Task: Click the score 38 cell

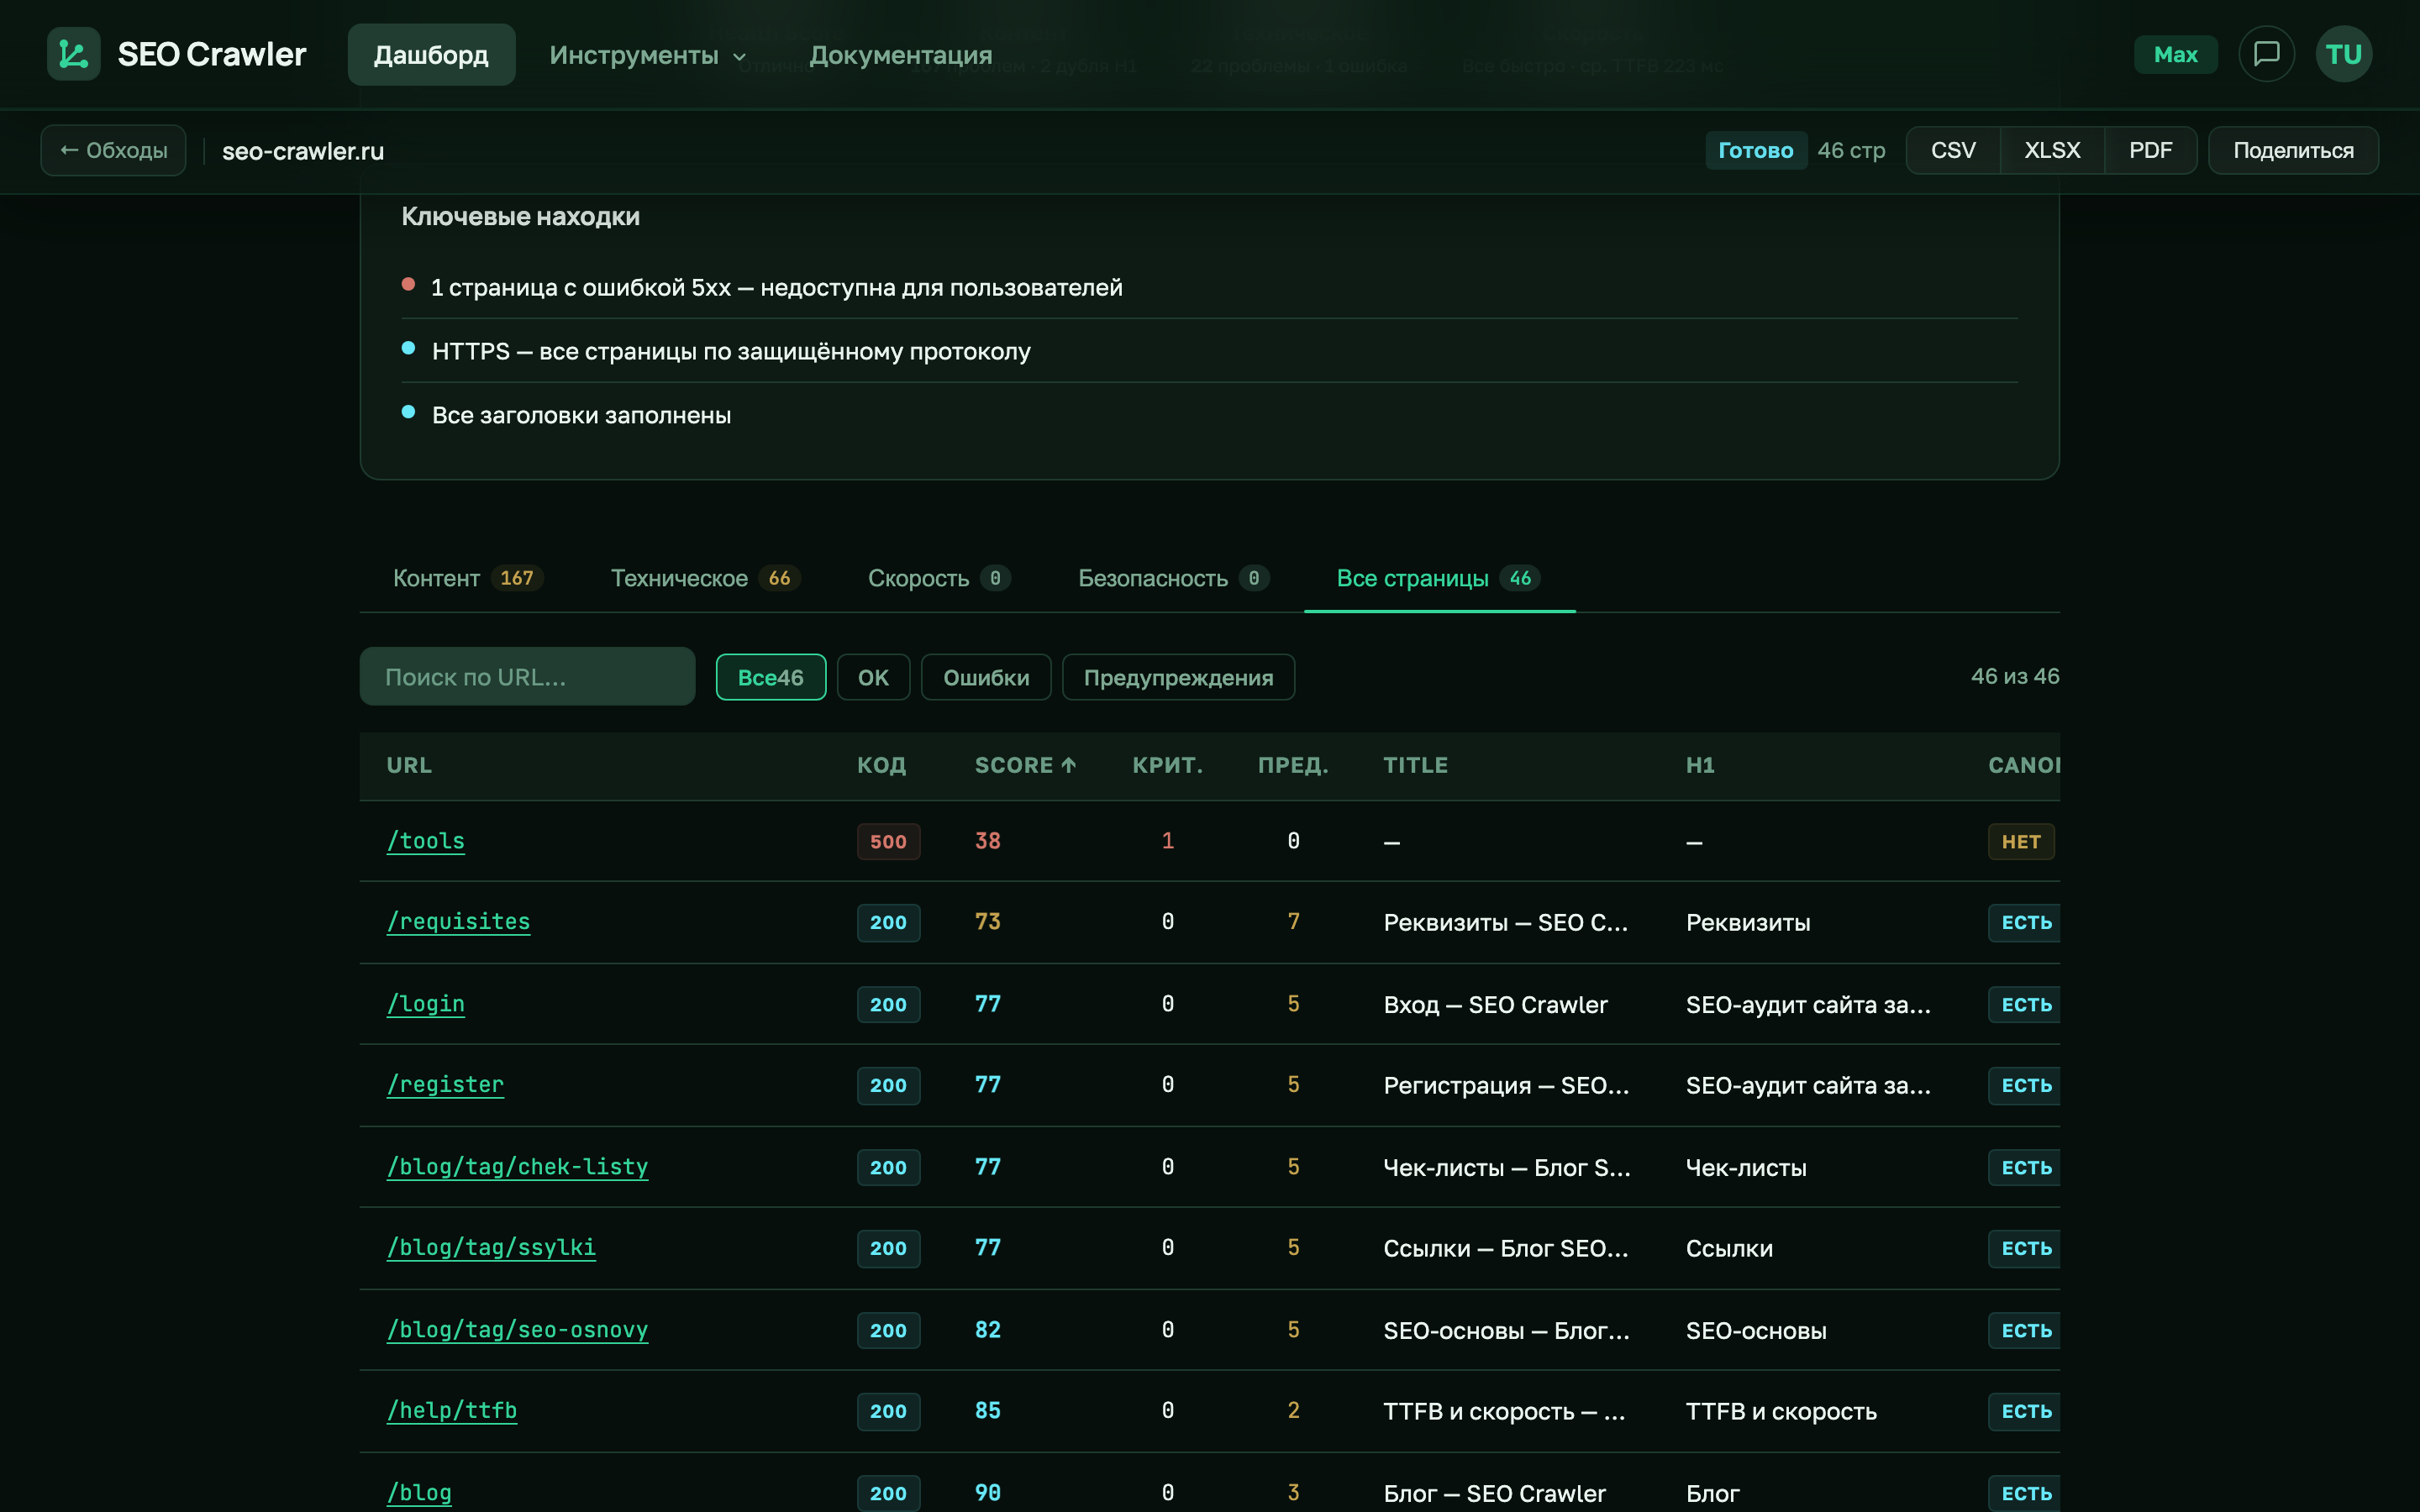Action: pos(988,841)
